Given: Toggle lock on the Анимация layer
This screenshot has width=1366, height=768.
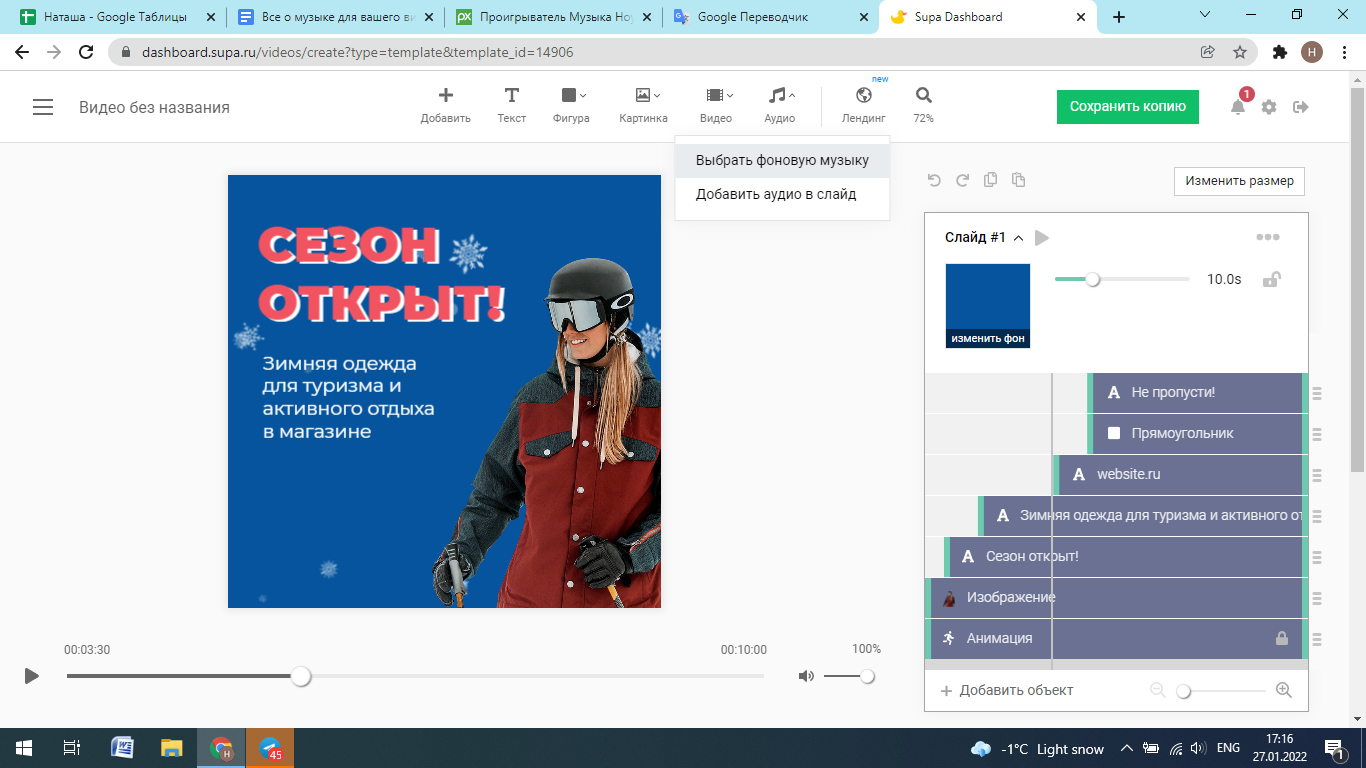Looking at the screenshot, I should tap(1282, 638).
